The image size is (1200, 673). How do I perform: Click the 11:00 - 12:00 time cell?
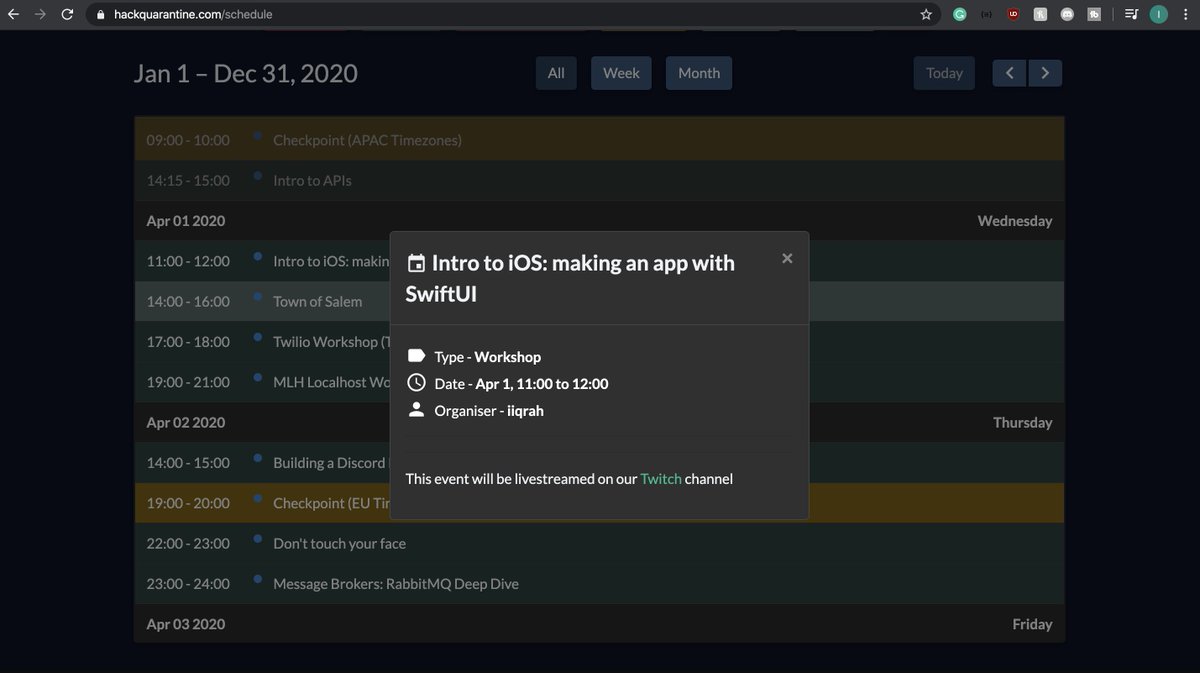(188, 261)
